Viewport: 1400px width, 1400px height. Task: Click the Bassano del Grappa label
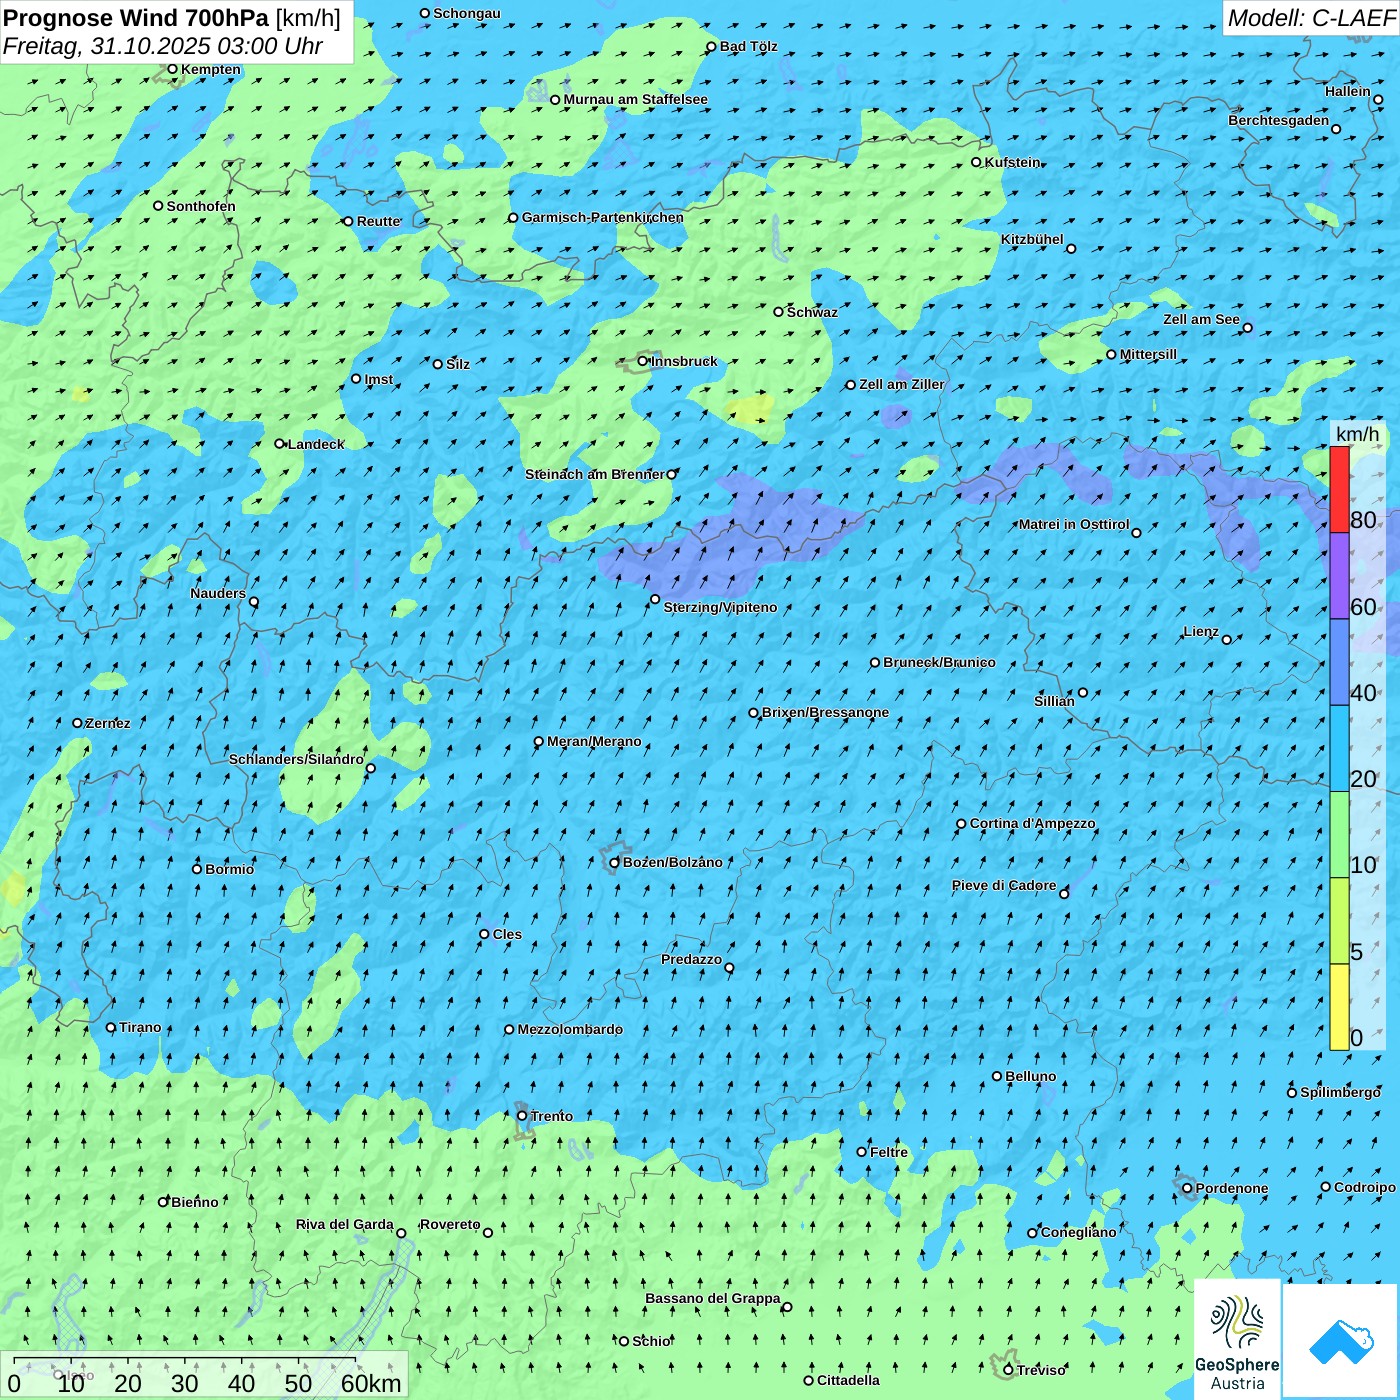713,1298
